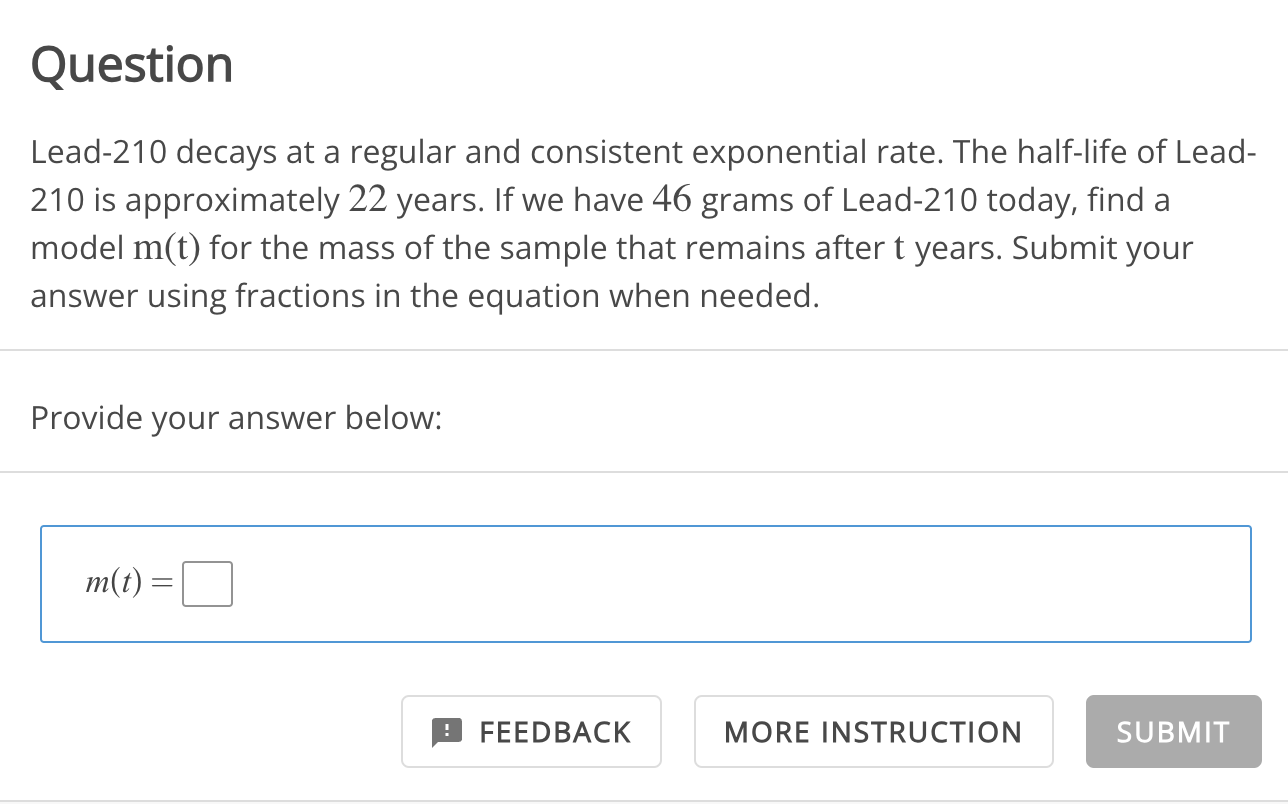
Task: Click the divider area below the question
Action: coord(644,349)
